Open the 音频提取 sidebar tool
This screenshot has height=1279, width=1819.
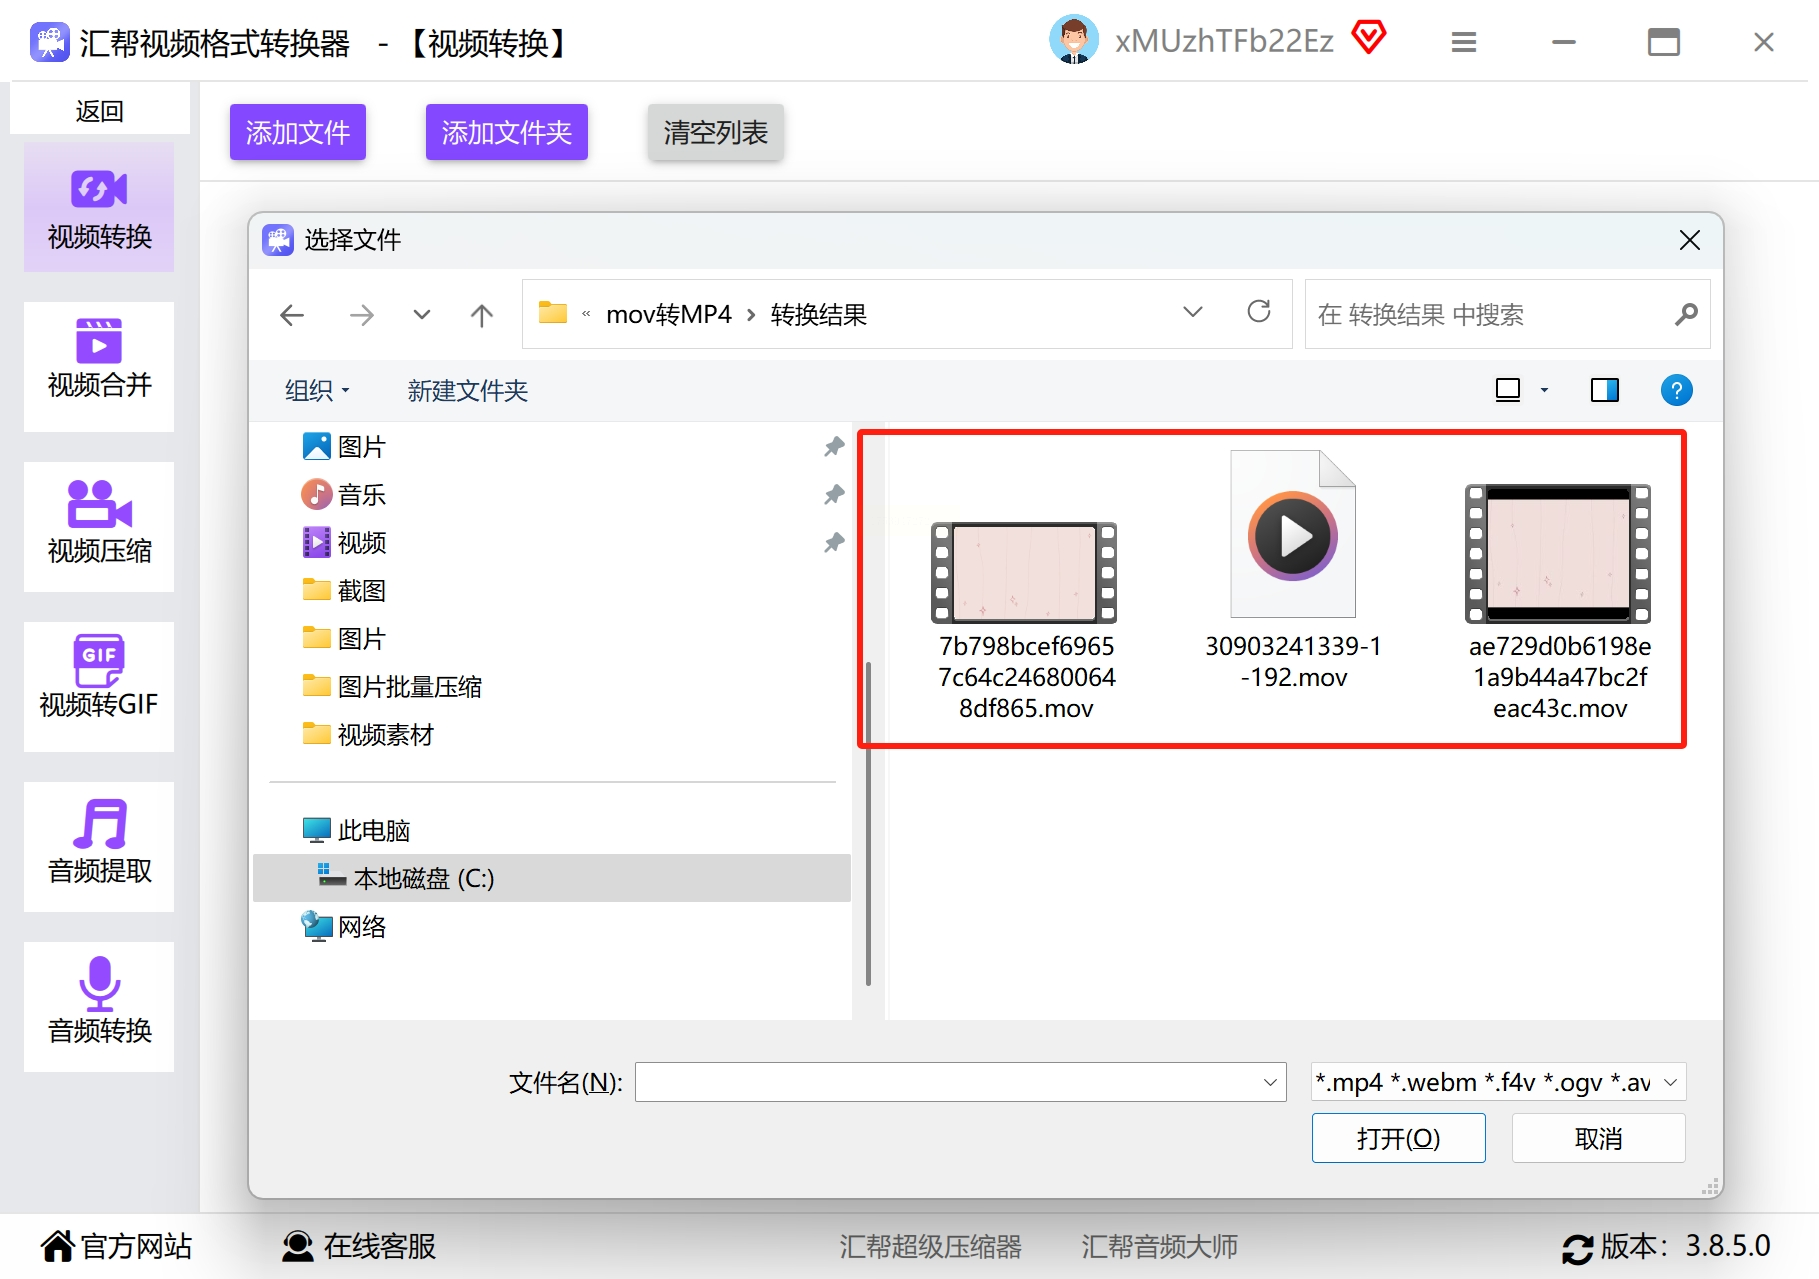pyautogui.click(x=99, y=847)
